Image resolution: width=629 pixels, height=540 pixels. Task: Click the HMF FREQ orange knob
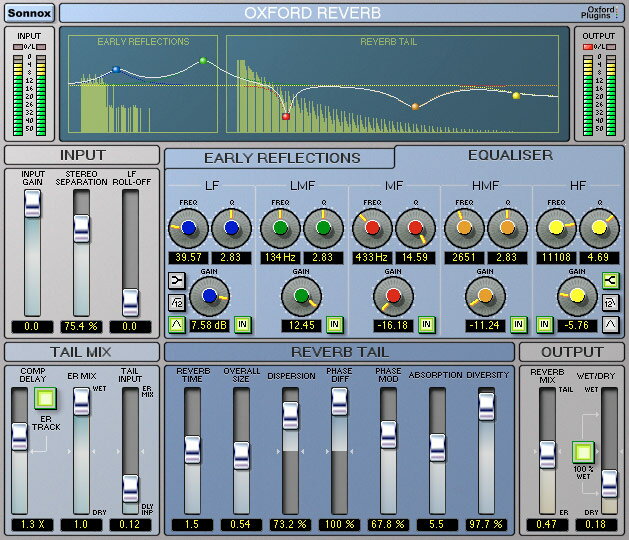464,228
